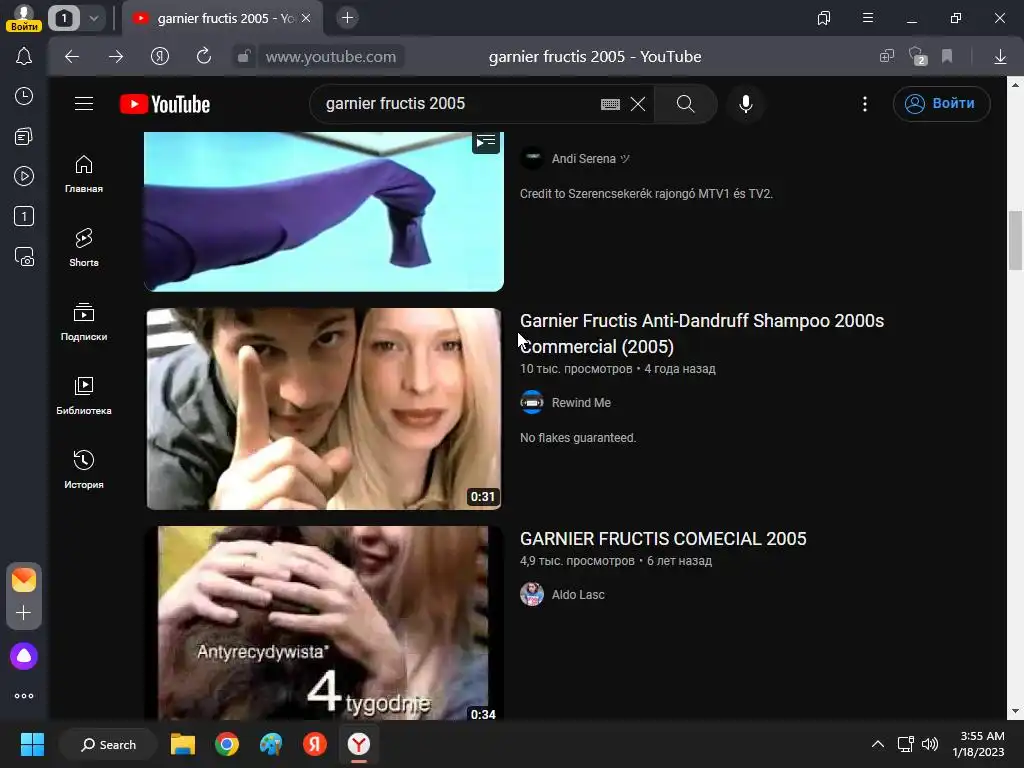The image size is (1024, 768).
Task: Open browser downloads arrow
Action: [1000, 57]
